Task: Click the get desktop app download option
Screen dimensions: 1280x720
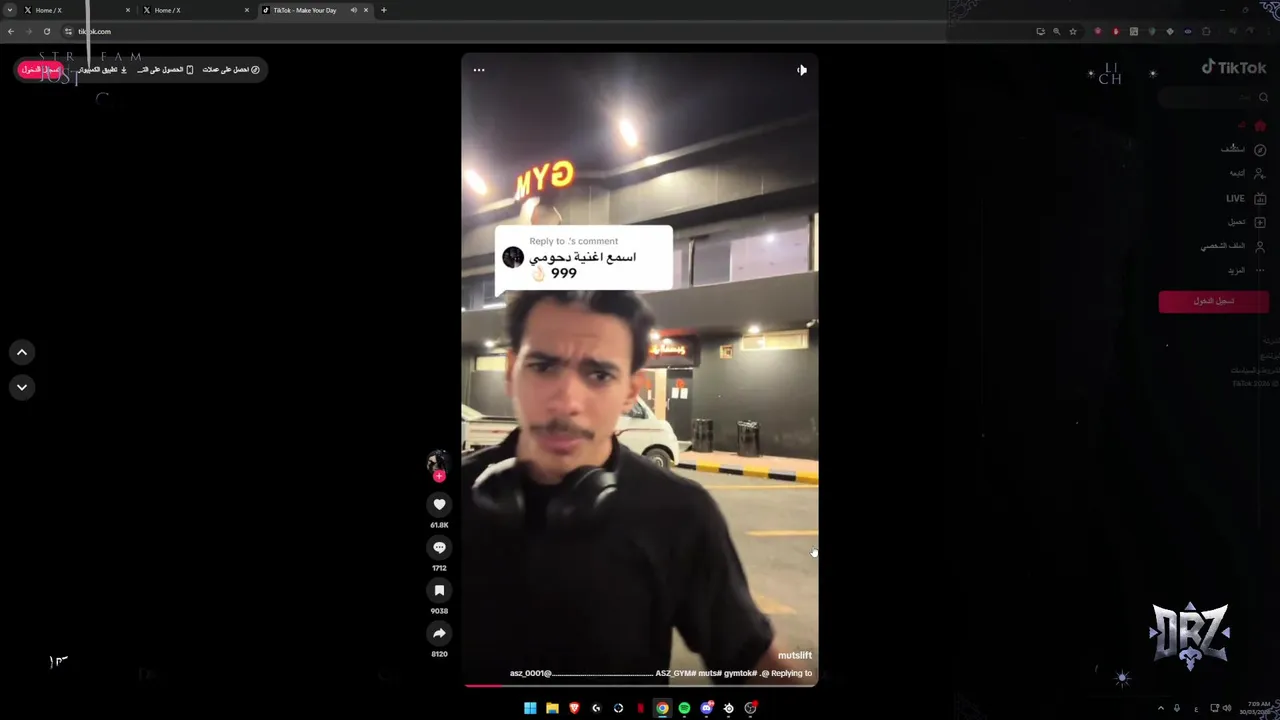Action: pos(103,70)
